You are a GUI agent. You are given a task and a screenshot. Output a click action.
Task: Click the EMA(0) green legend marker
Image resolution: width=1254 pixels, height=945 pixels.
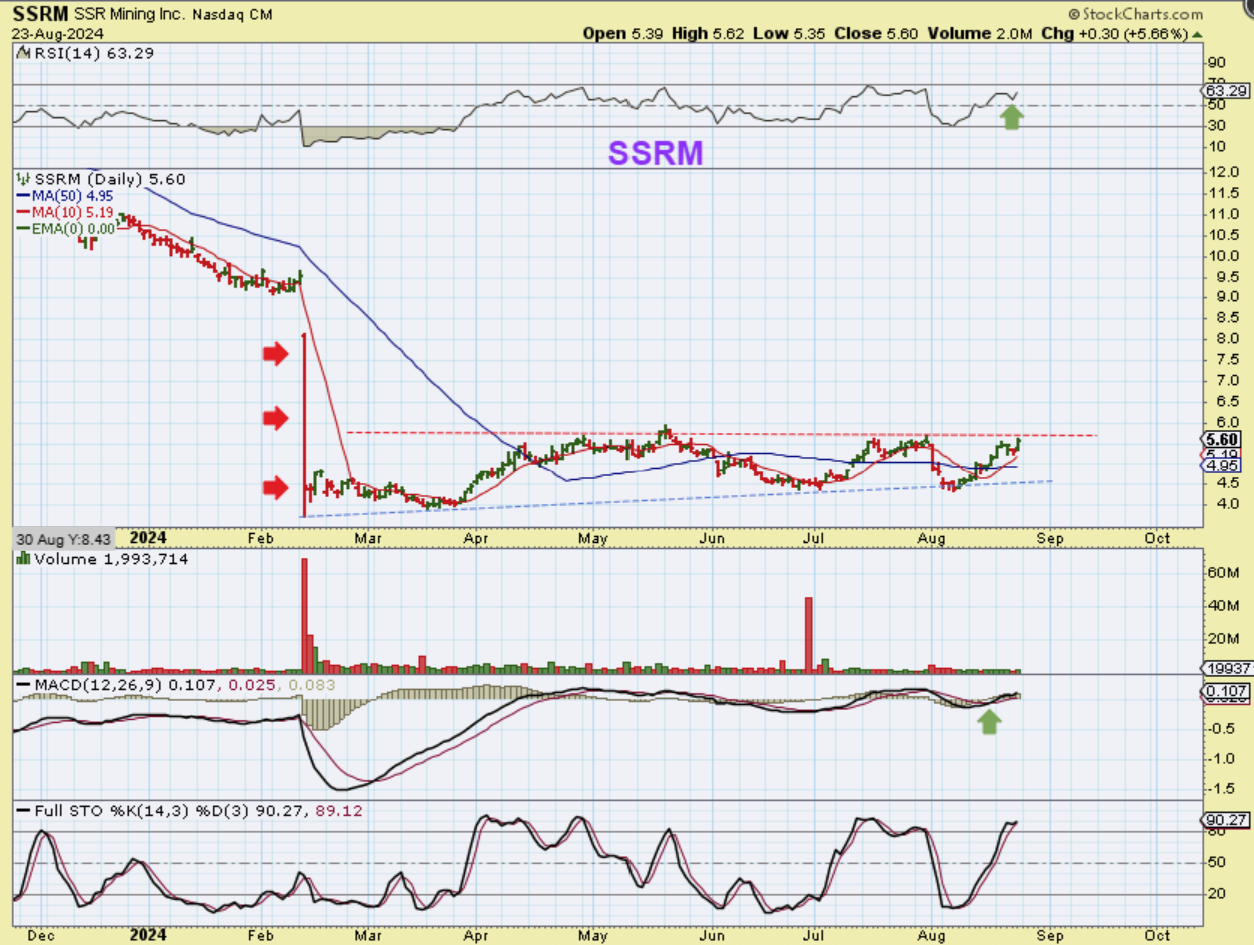point(24,229)
